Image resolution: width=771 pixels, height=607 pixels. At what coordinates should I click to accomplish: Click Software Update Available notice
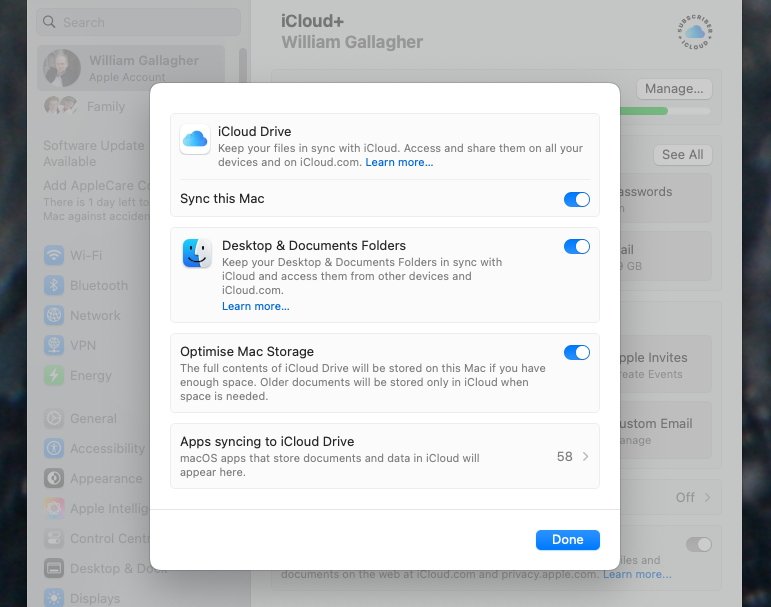[x=93, y=153]
